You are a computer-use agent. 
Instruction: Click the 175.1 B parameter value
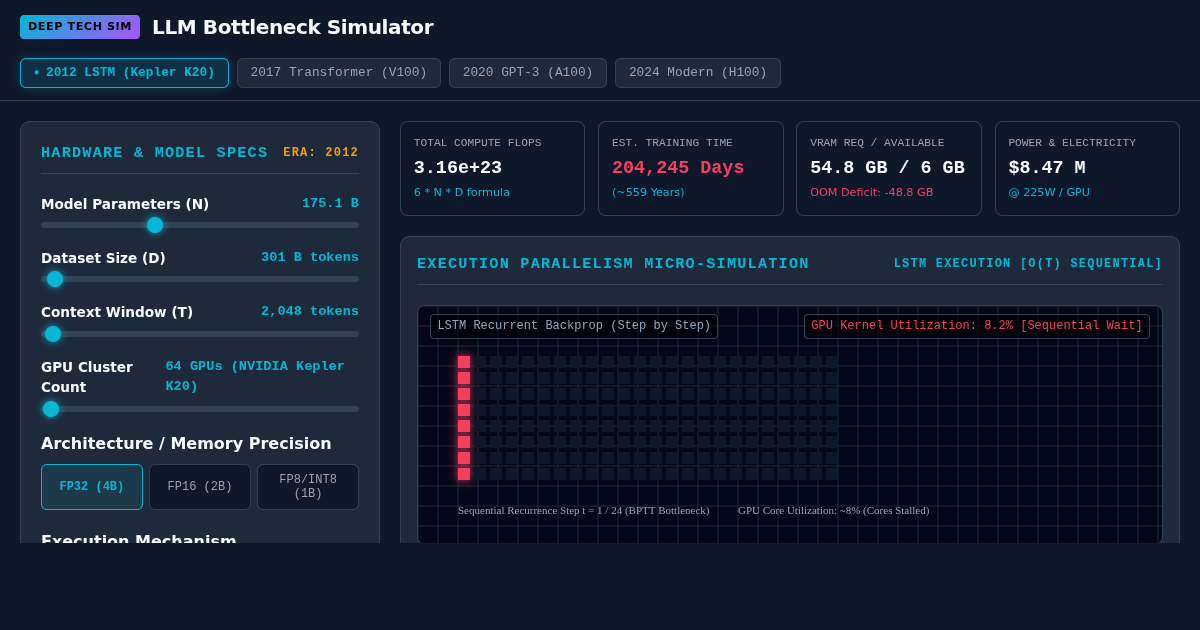pyautogui.click(x=330, y=203)
